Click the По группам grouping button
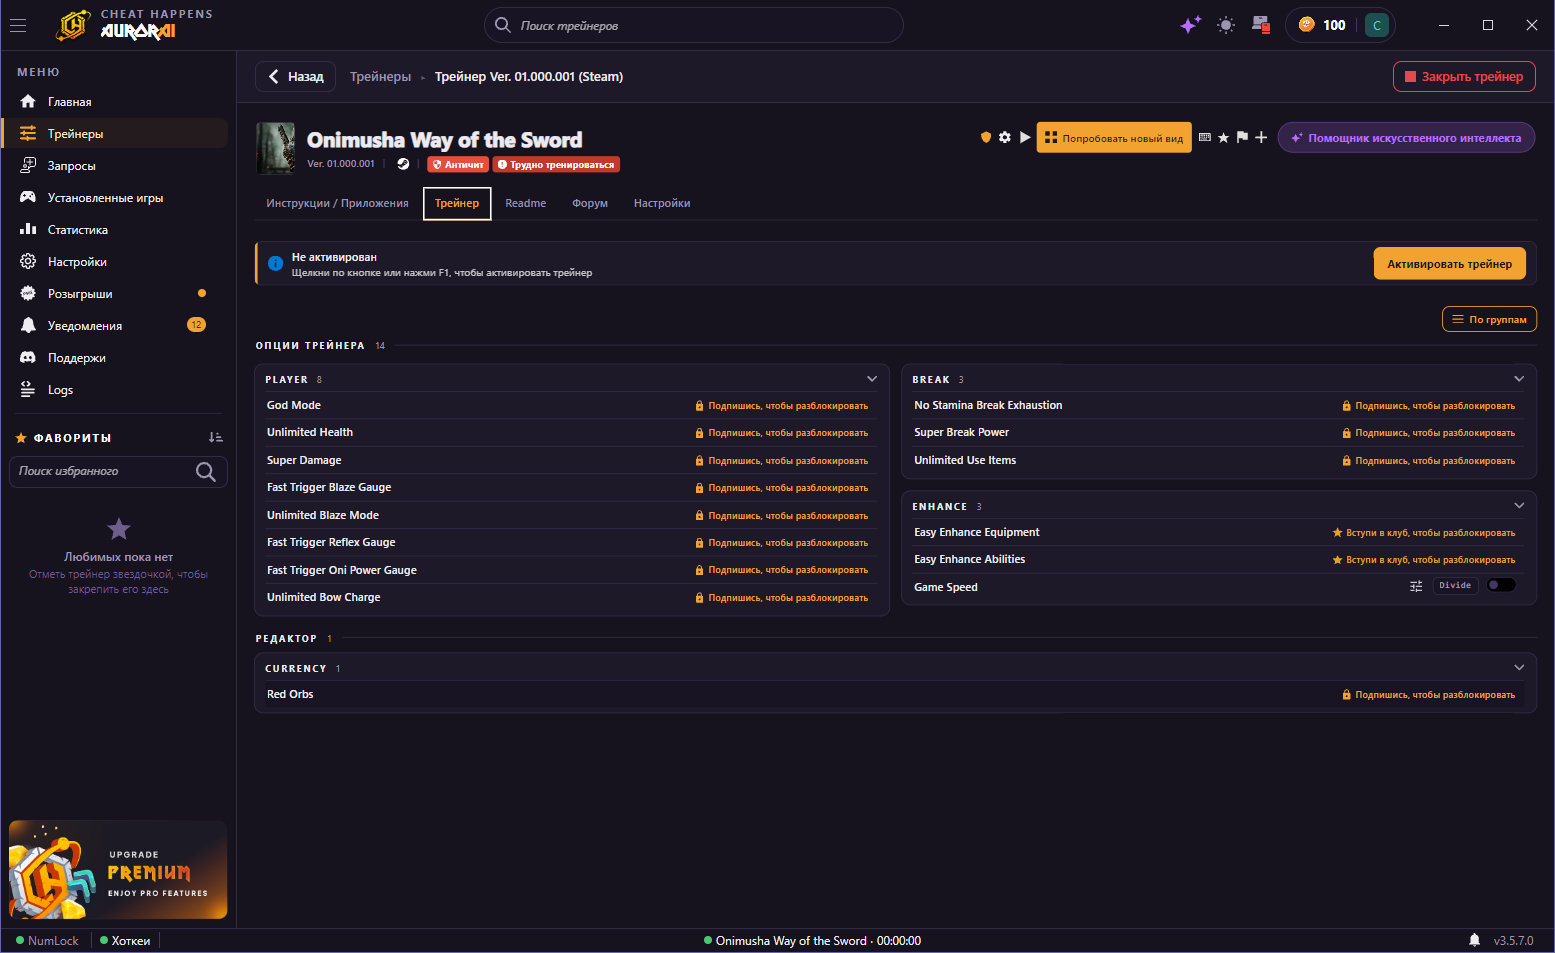This screenshot has width=1555, height=953. coord(1489,319)
